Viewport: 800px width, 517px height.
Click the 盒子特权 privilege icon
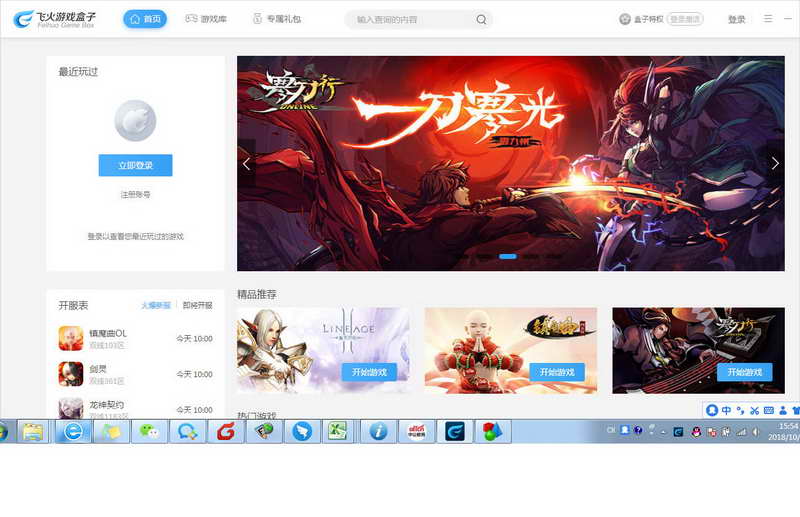[x=624, y=19]
